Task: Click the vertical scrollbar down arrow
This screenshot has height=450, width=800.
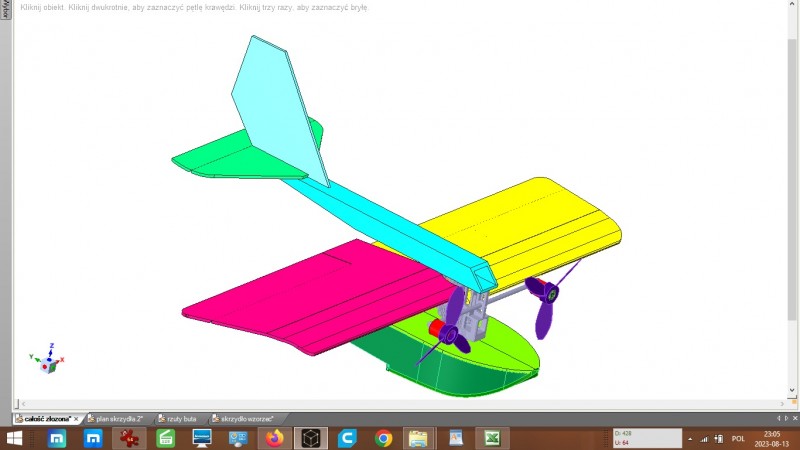Action: pos(792,390)
